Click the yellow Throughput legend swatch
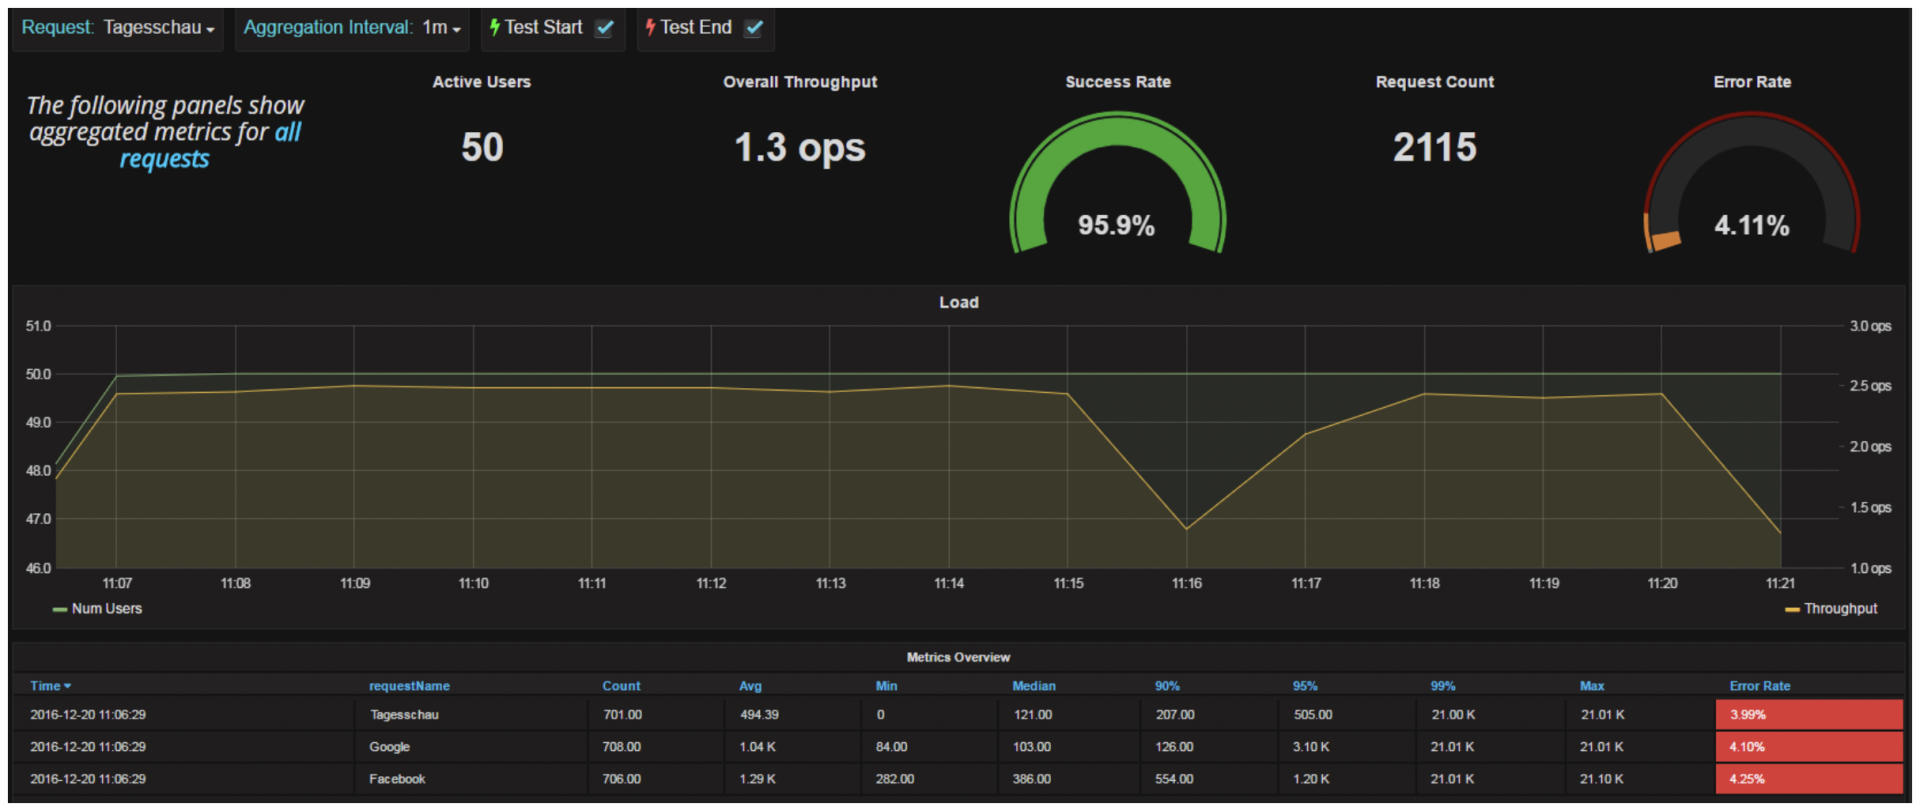Viewport: 1920px width, 811px height. coord(1792,609)
